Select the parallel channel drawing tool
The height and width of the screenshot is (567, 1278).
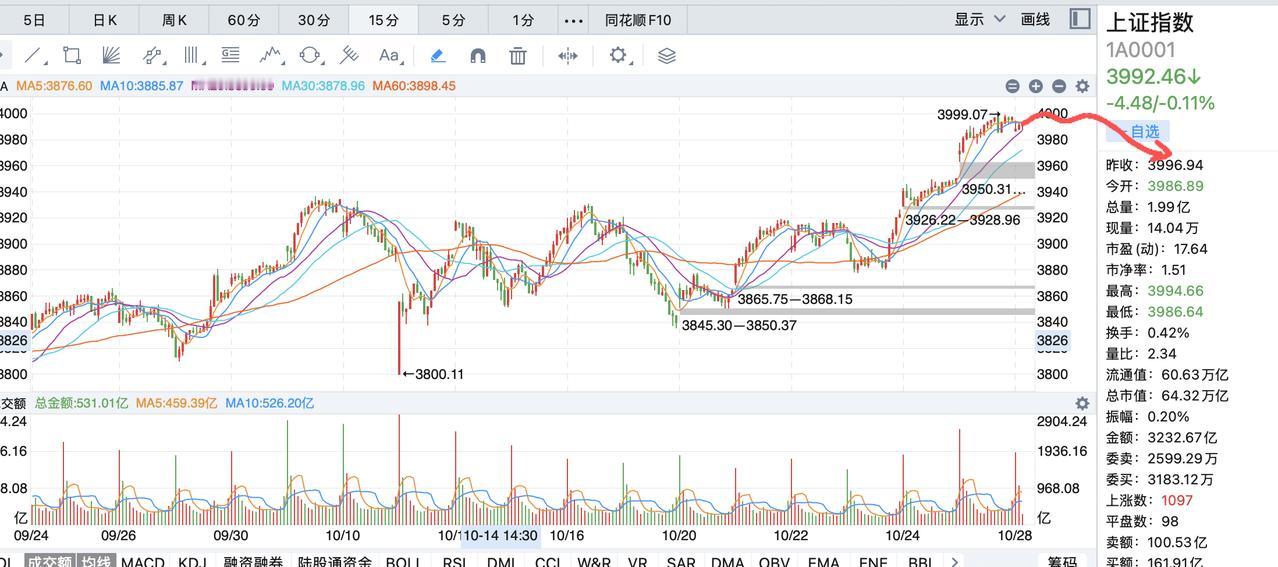(x=152, y=55)
